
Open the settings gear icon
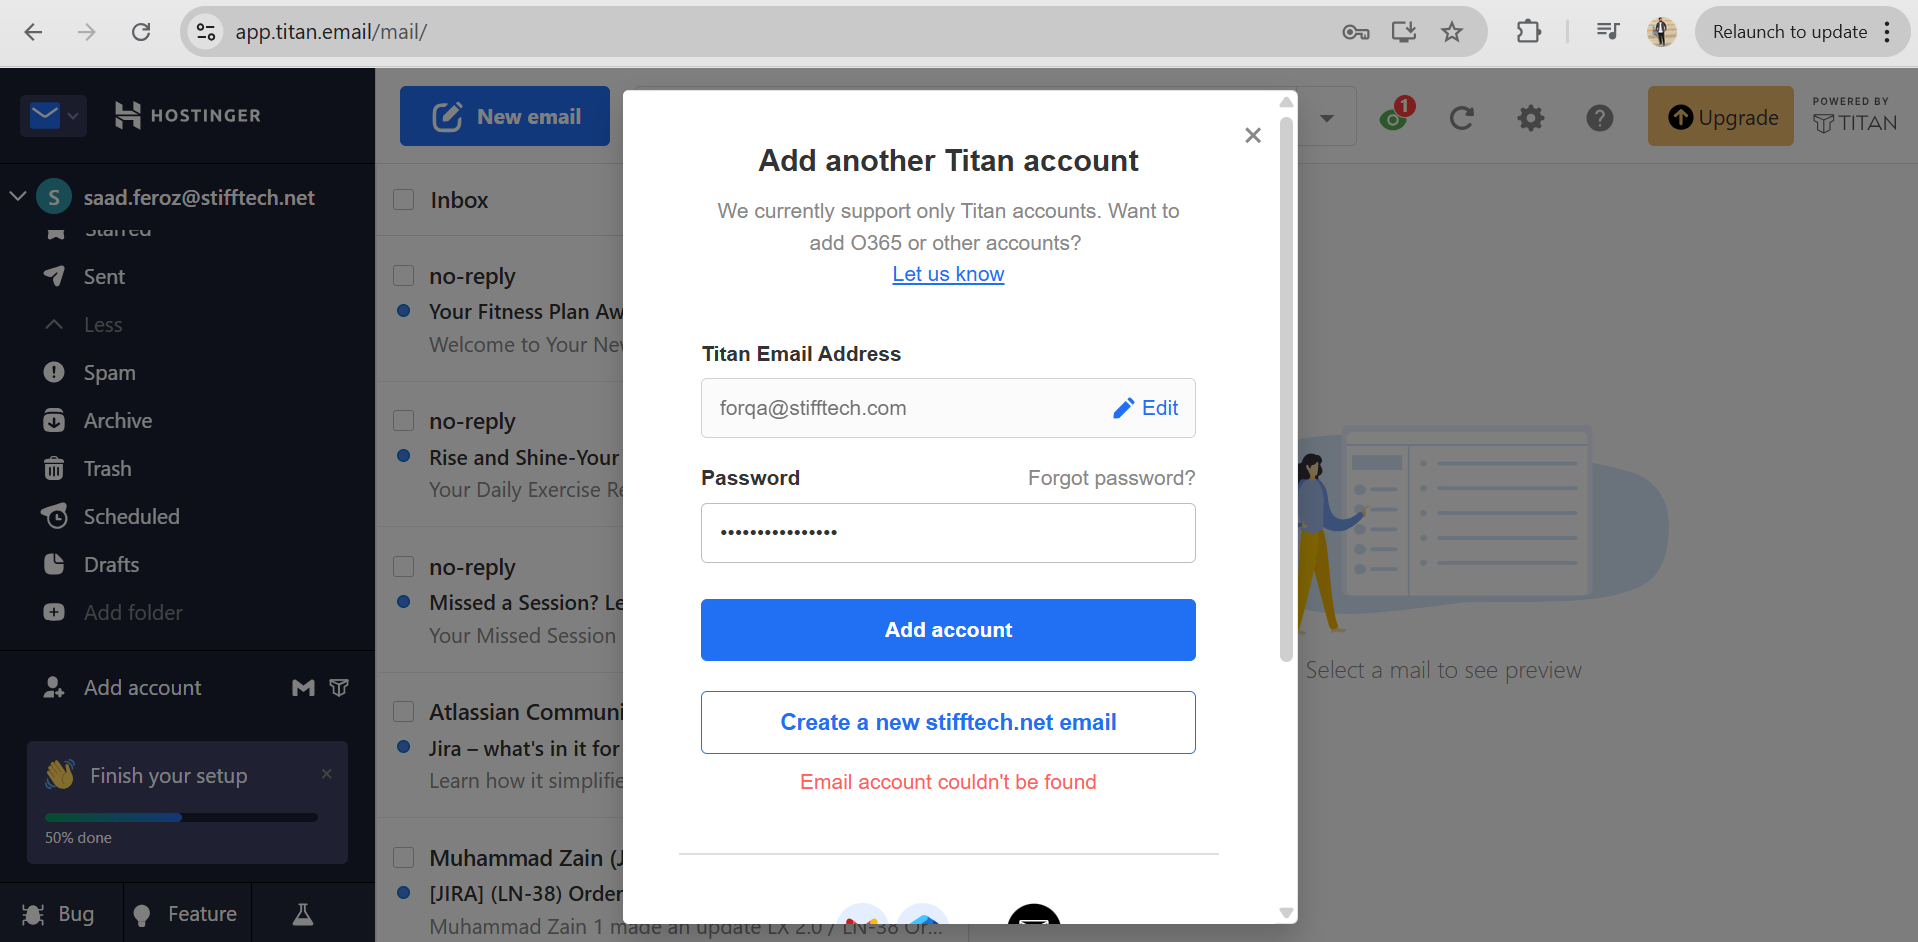[1530, 119]
